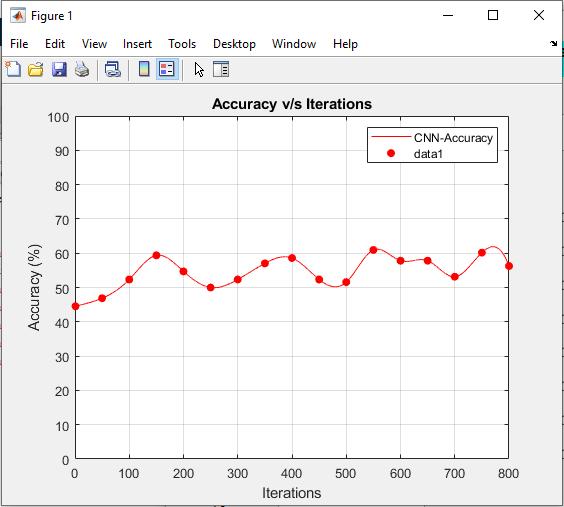Viewport: 564px width, 507px height.
Task: Toggle the Insert Colorbar icon
Action: point(144,69)
